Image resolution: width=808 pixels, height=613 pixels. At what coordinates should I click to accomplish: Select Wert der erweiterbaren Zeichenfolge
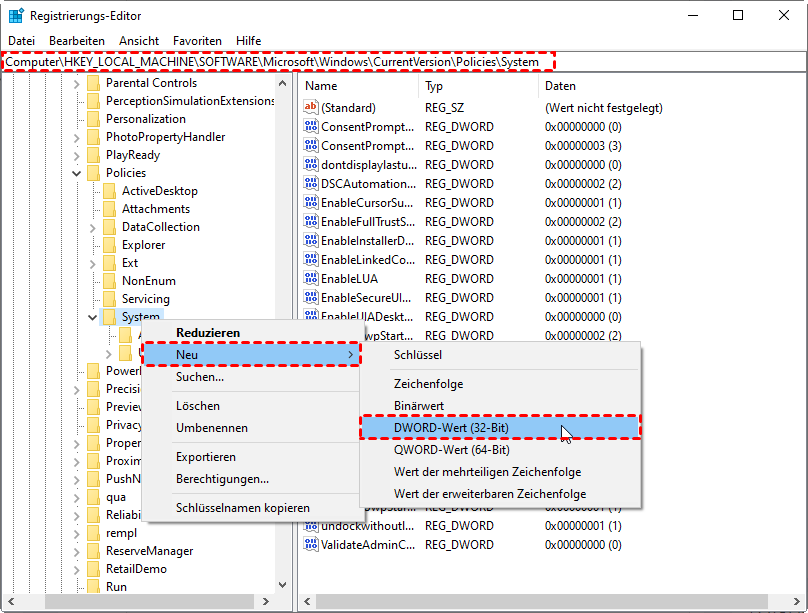pos(500,493)
